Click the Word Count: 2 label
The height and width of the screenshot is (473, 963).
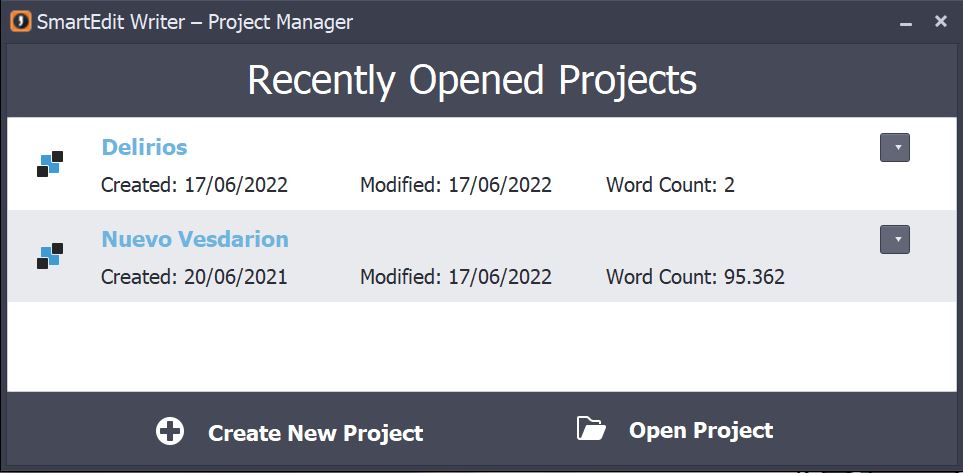point(670,185)
